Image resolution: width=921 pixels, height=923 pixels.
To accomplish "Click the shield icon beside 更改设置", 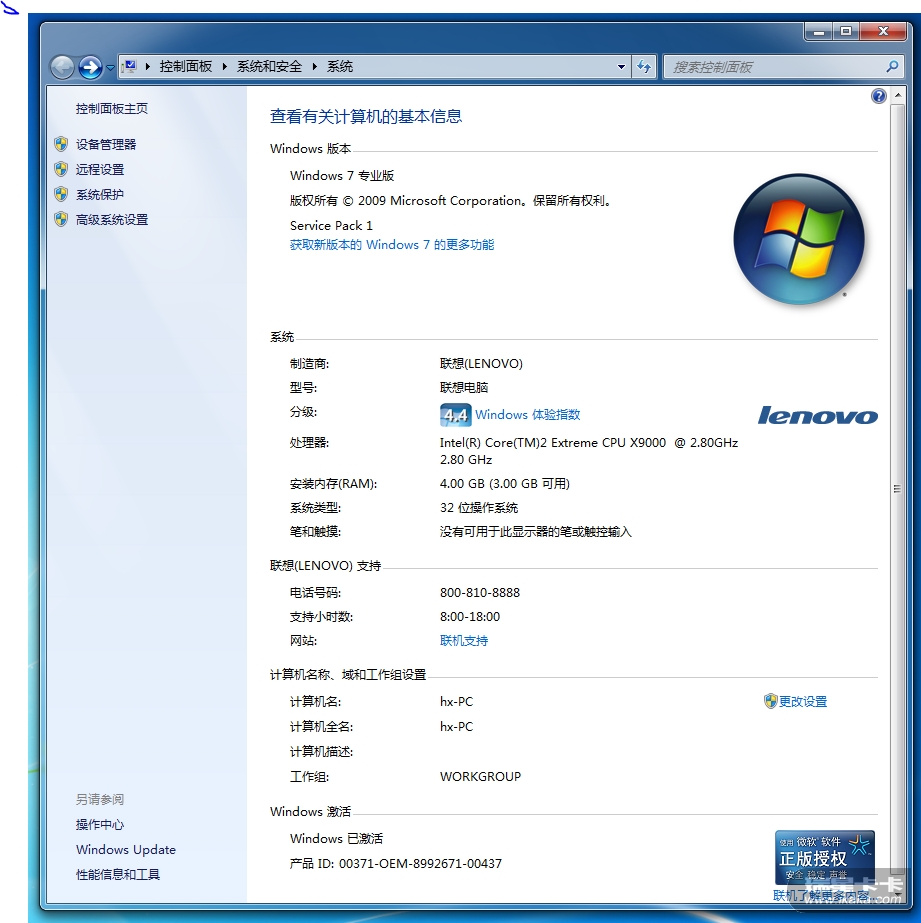I will pyautogui.click(x=770, y=701).
